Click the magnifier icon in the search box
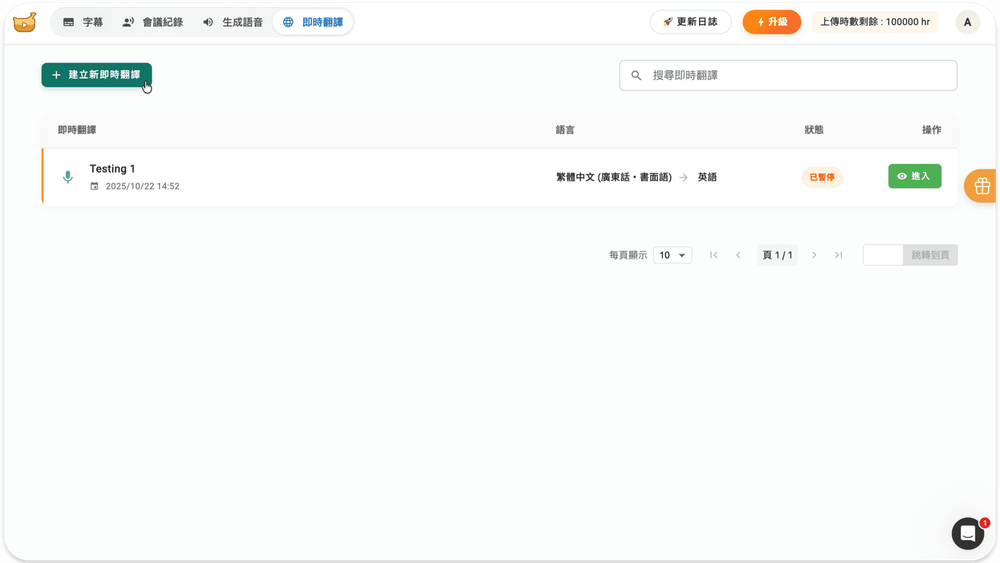Image resolution: width=1000 pixels, height=563 pixels. click(636, 75)
